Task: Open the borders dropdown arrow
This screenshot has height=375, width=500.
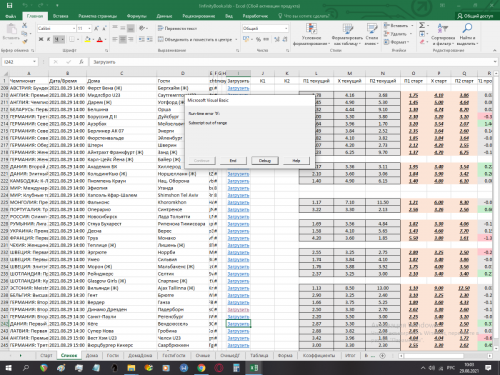Action: [x=78, y=39]
